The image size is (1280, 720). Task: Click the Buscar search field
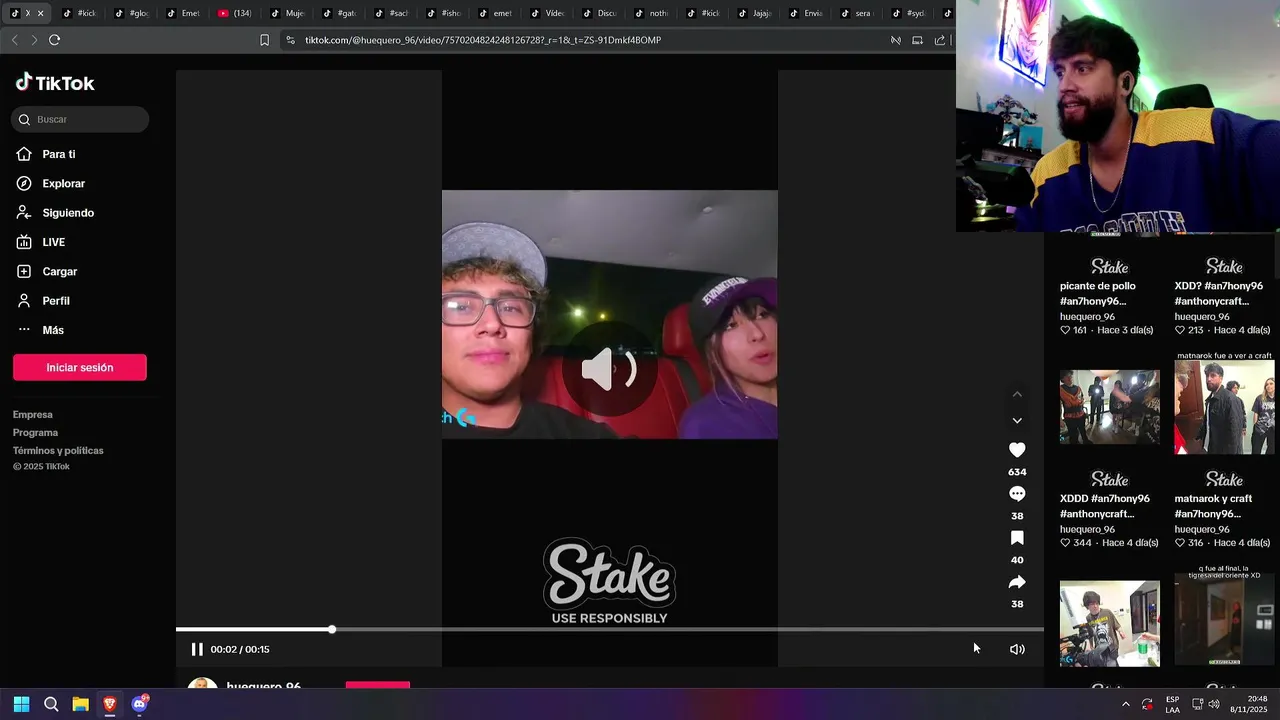pyautogui.click(x=80, y=119)
